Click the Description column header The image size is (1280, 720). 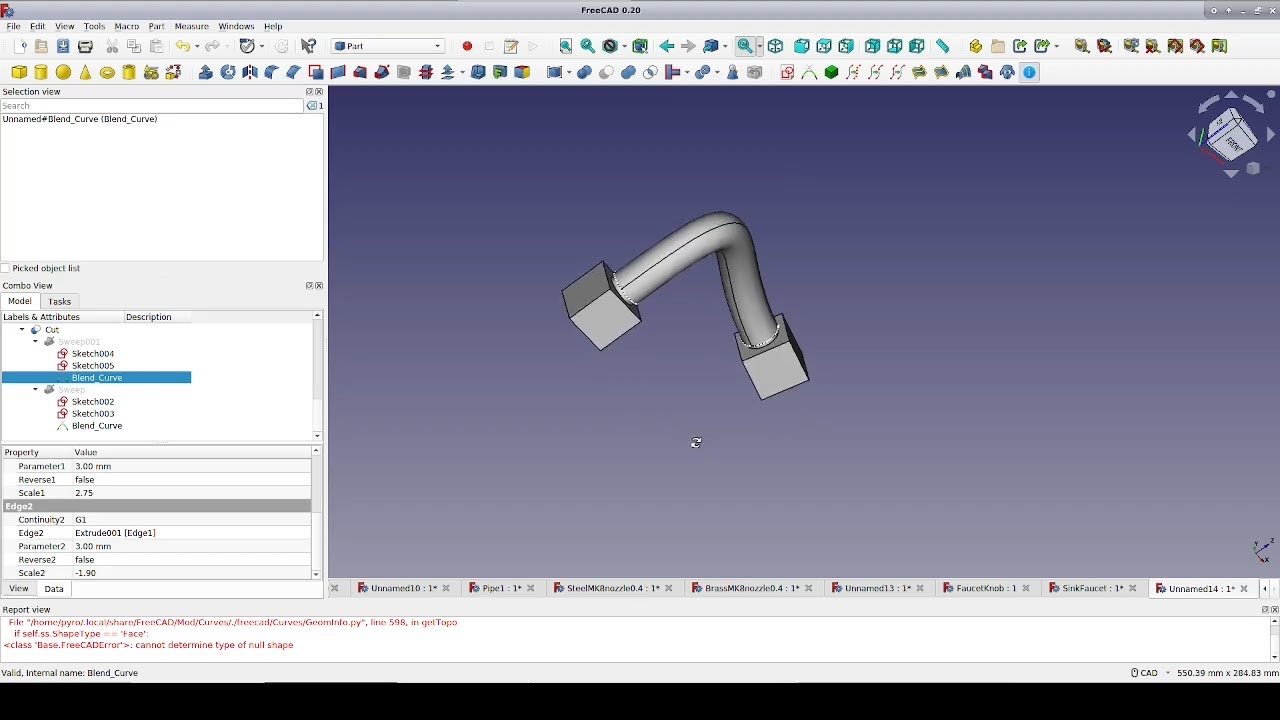tap(157, 317)
